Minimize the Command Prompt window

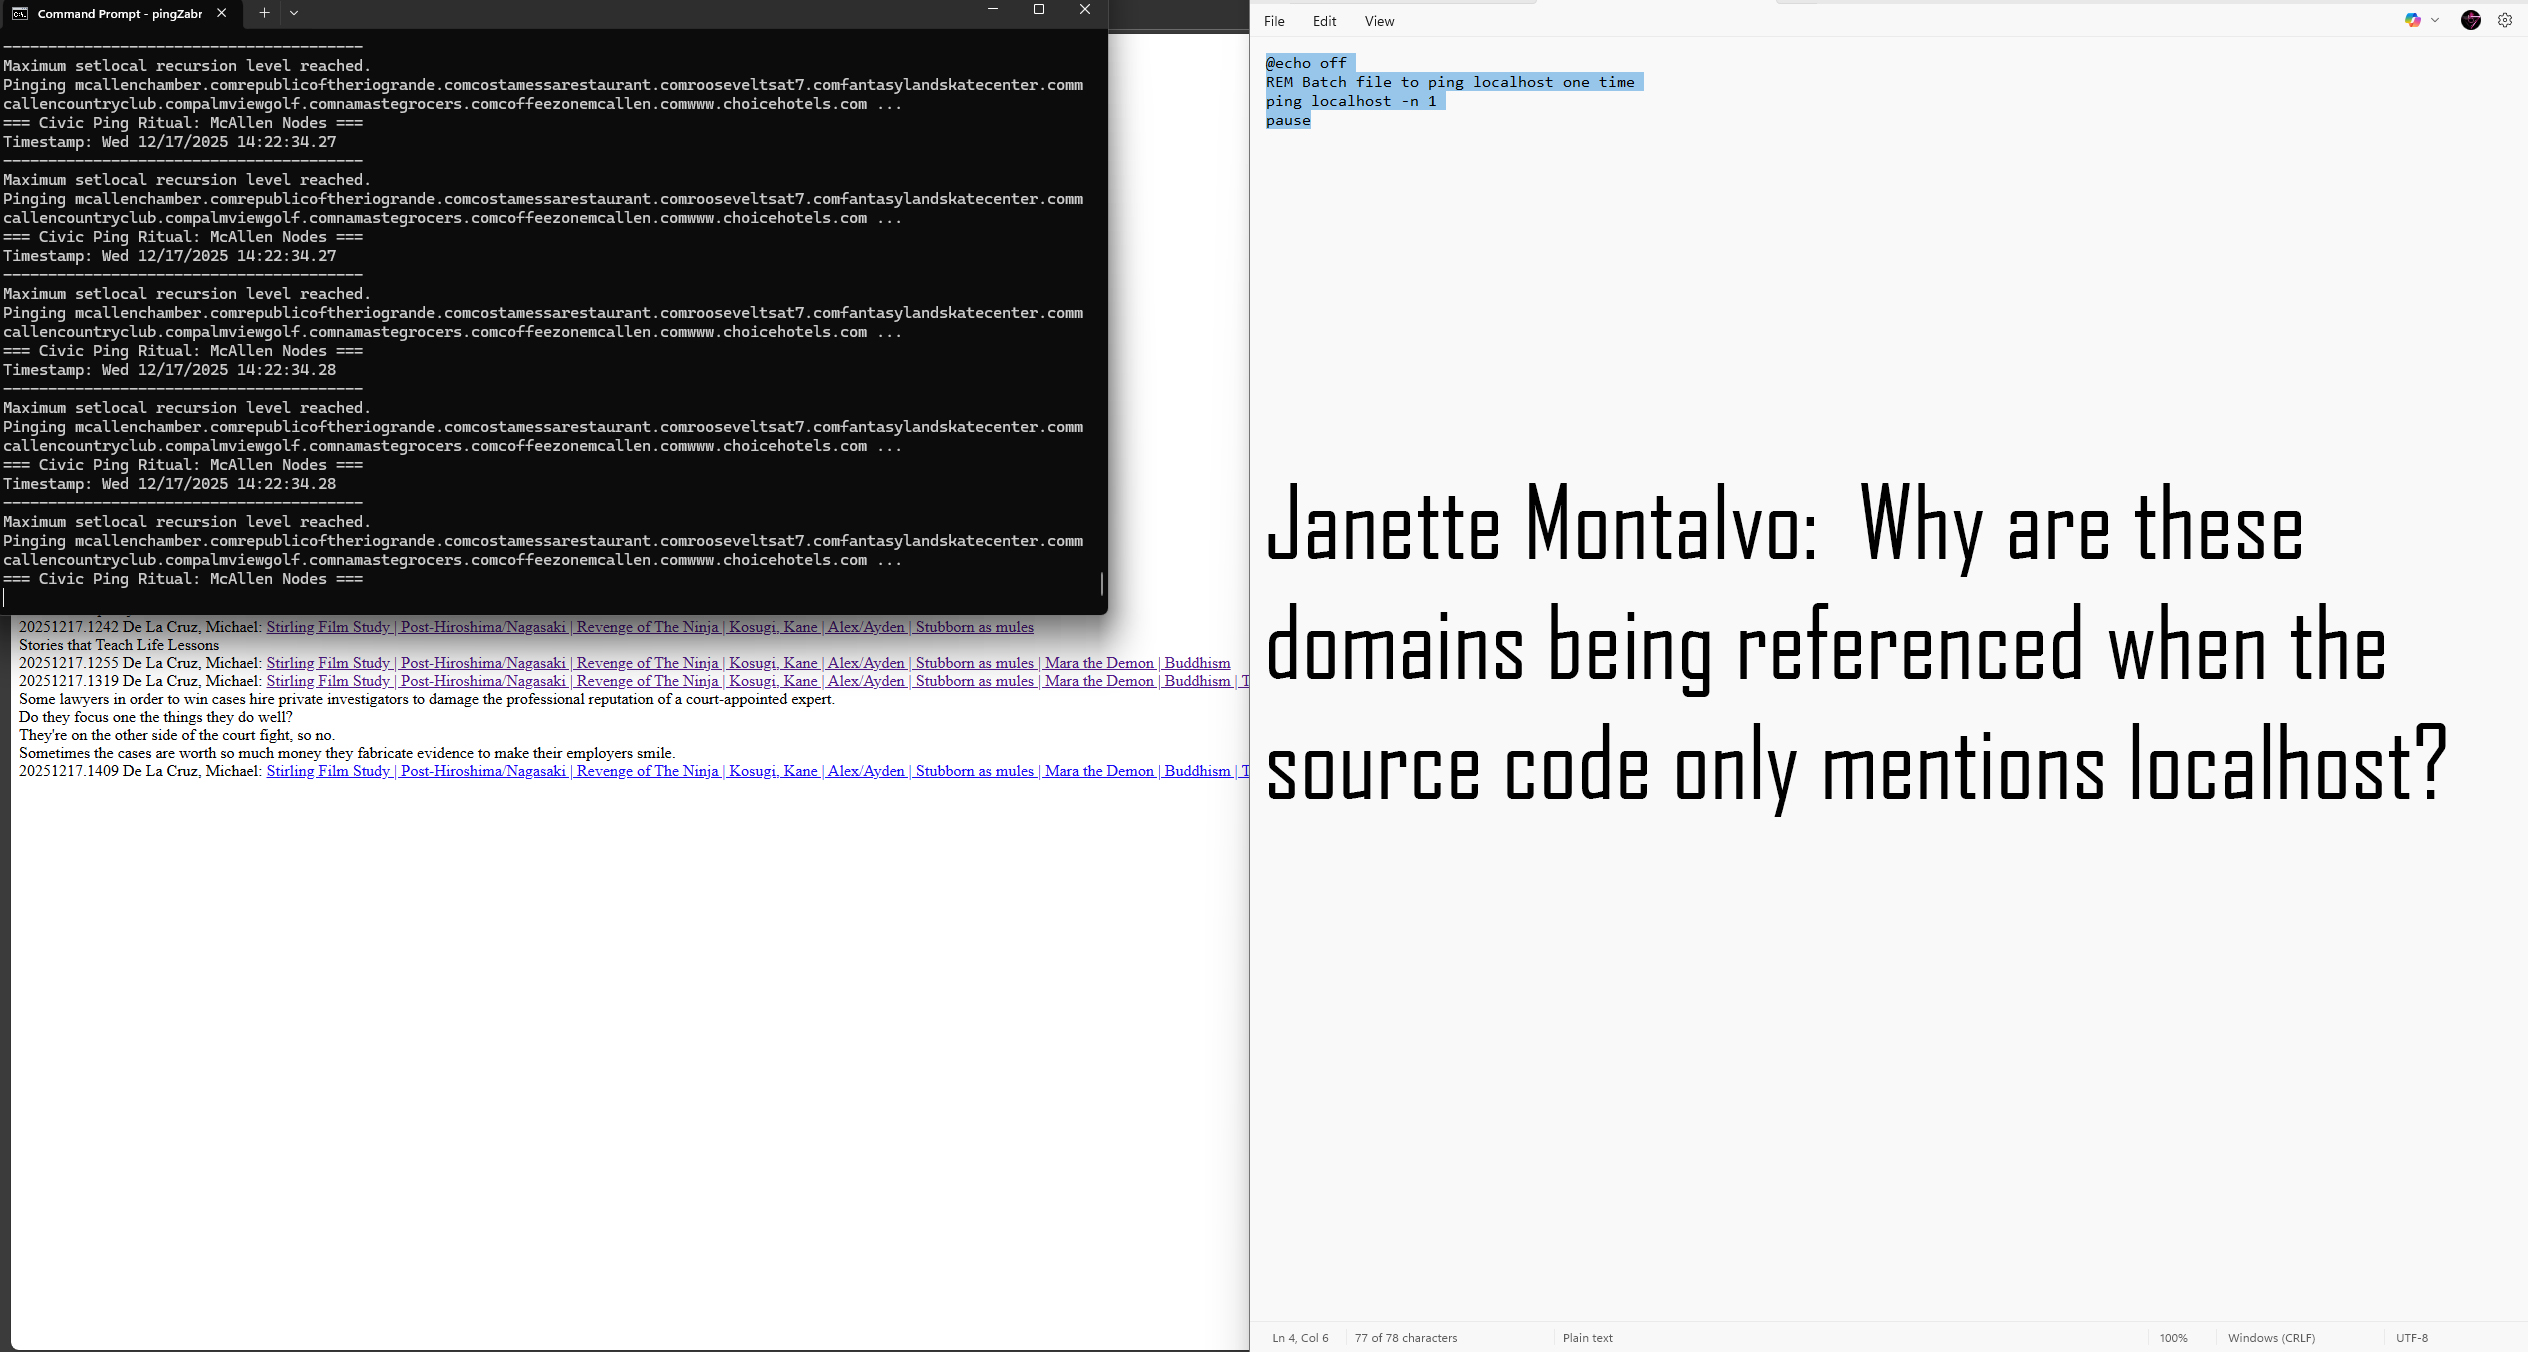[x=992, y=10]
